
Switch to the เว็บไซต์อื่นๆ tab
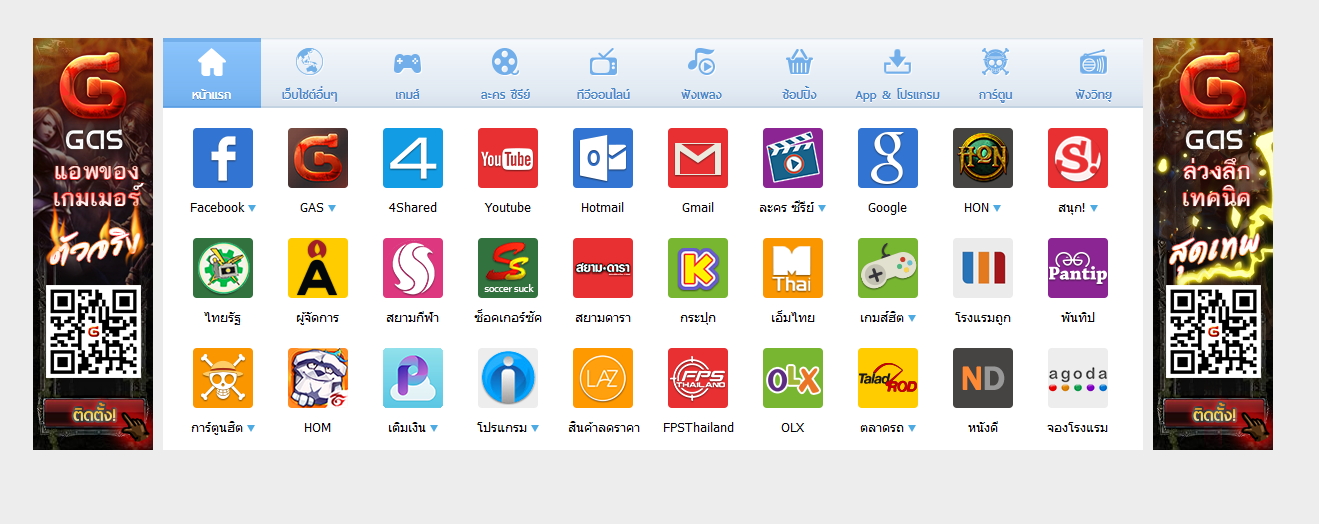[x=310, y=74]
